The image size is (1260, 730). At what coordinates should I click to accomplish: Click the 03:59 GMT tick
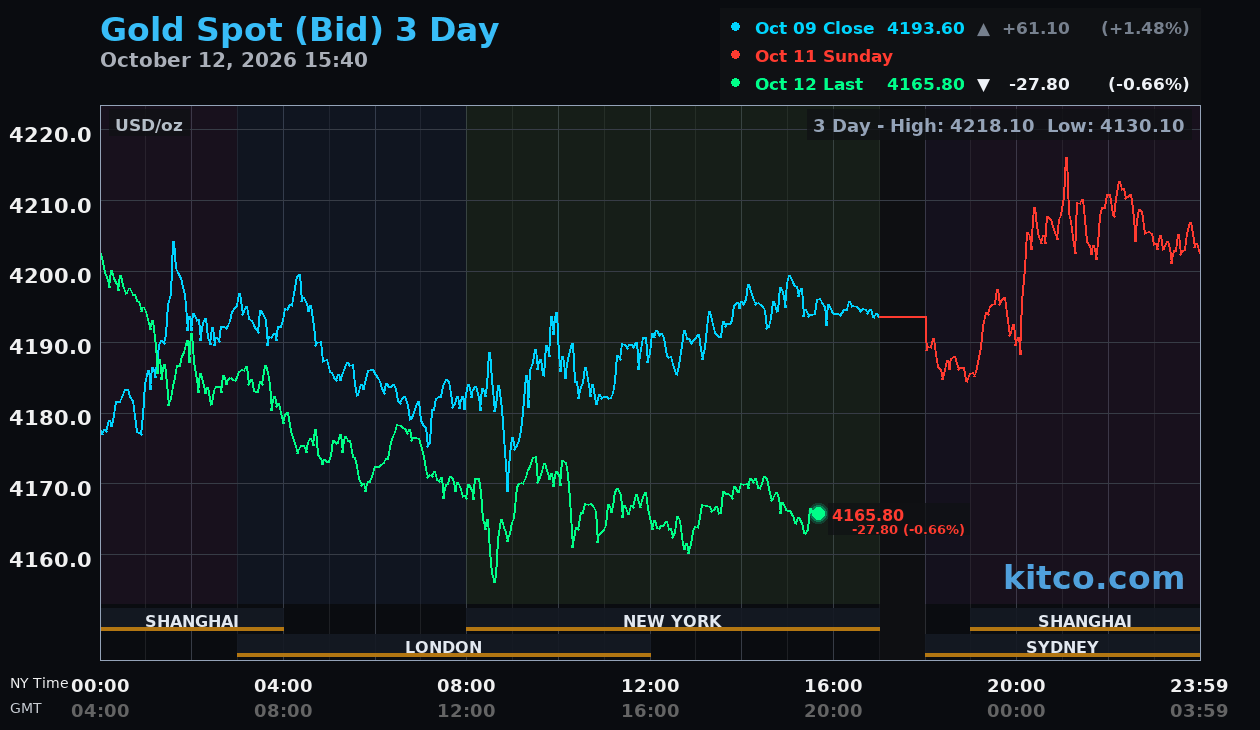coord(1199,711)
